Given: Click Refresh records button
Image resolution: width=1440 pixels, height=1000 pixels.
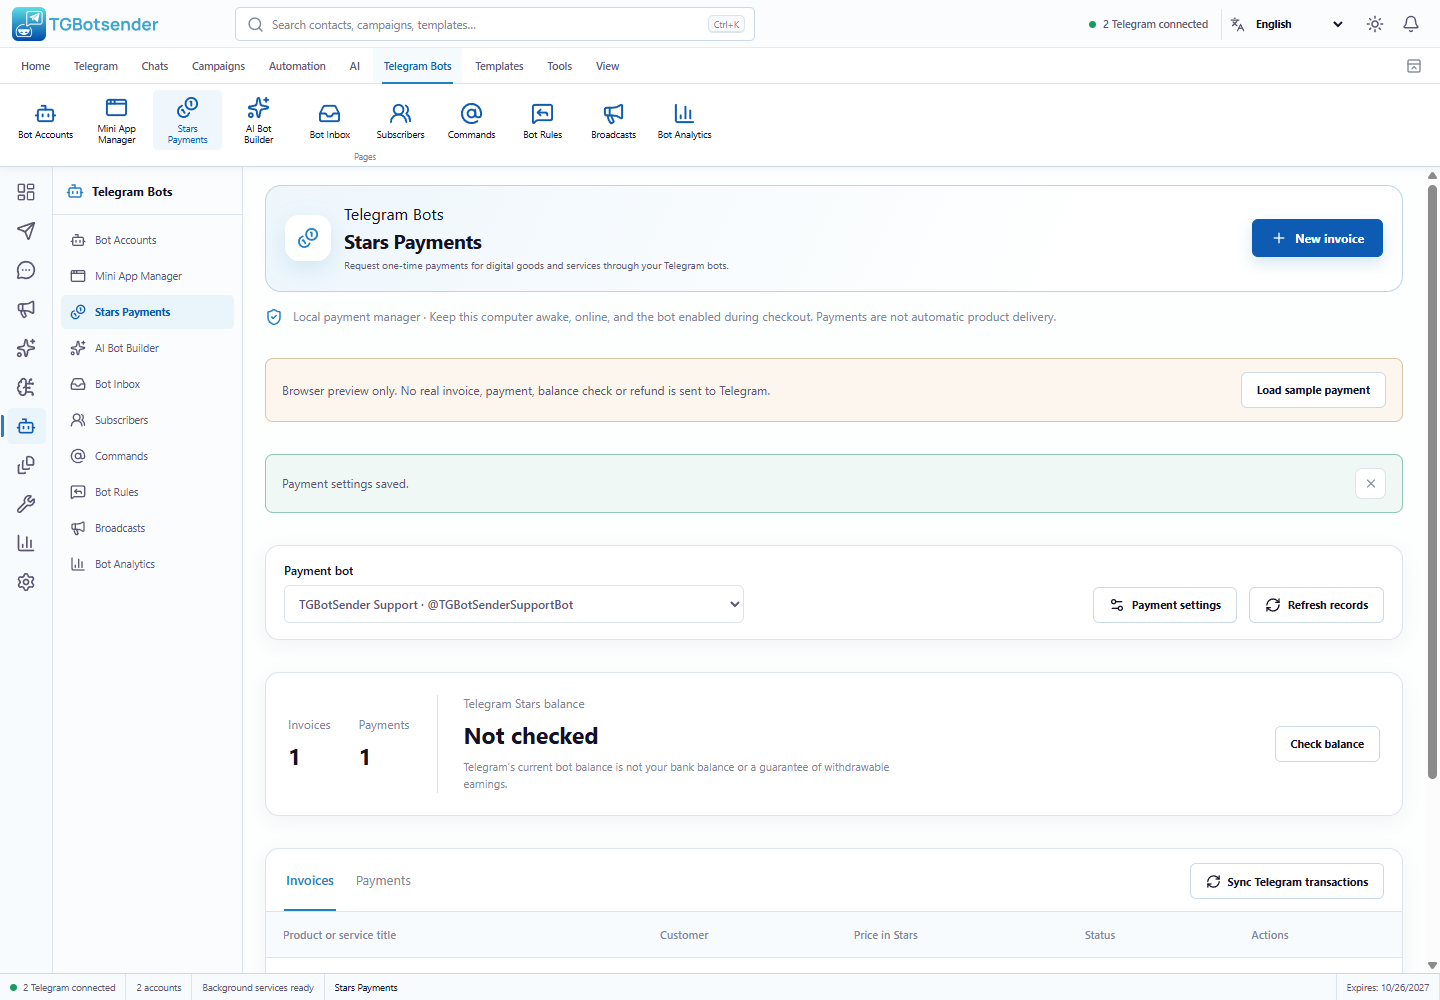Looking at the screenshot, I should point(1316,605).
